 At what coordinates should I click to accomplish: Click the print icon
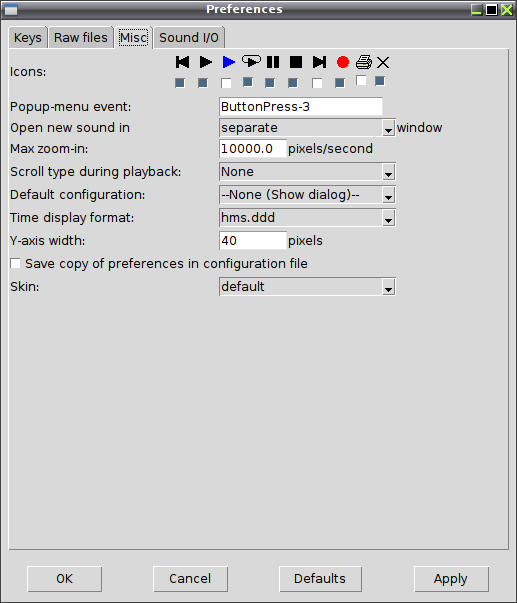point(364,62)
